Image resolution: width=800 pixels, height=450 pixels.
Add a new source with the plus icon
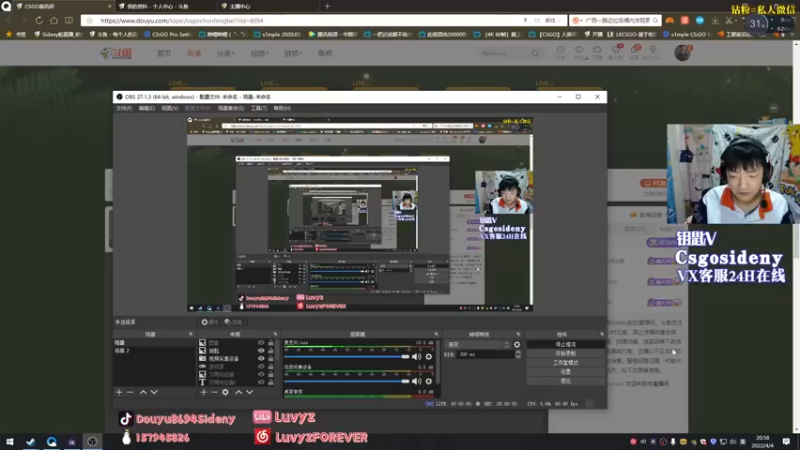[x=204, y=392]
